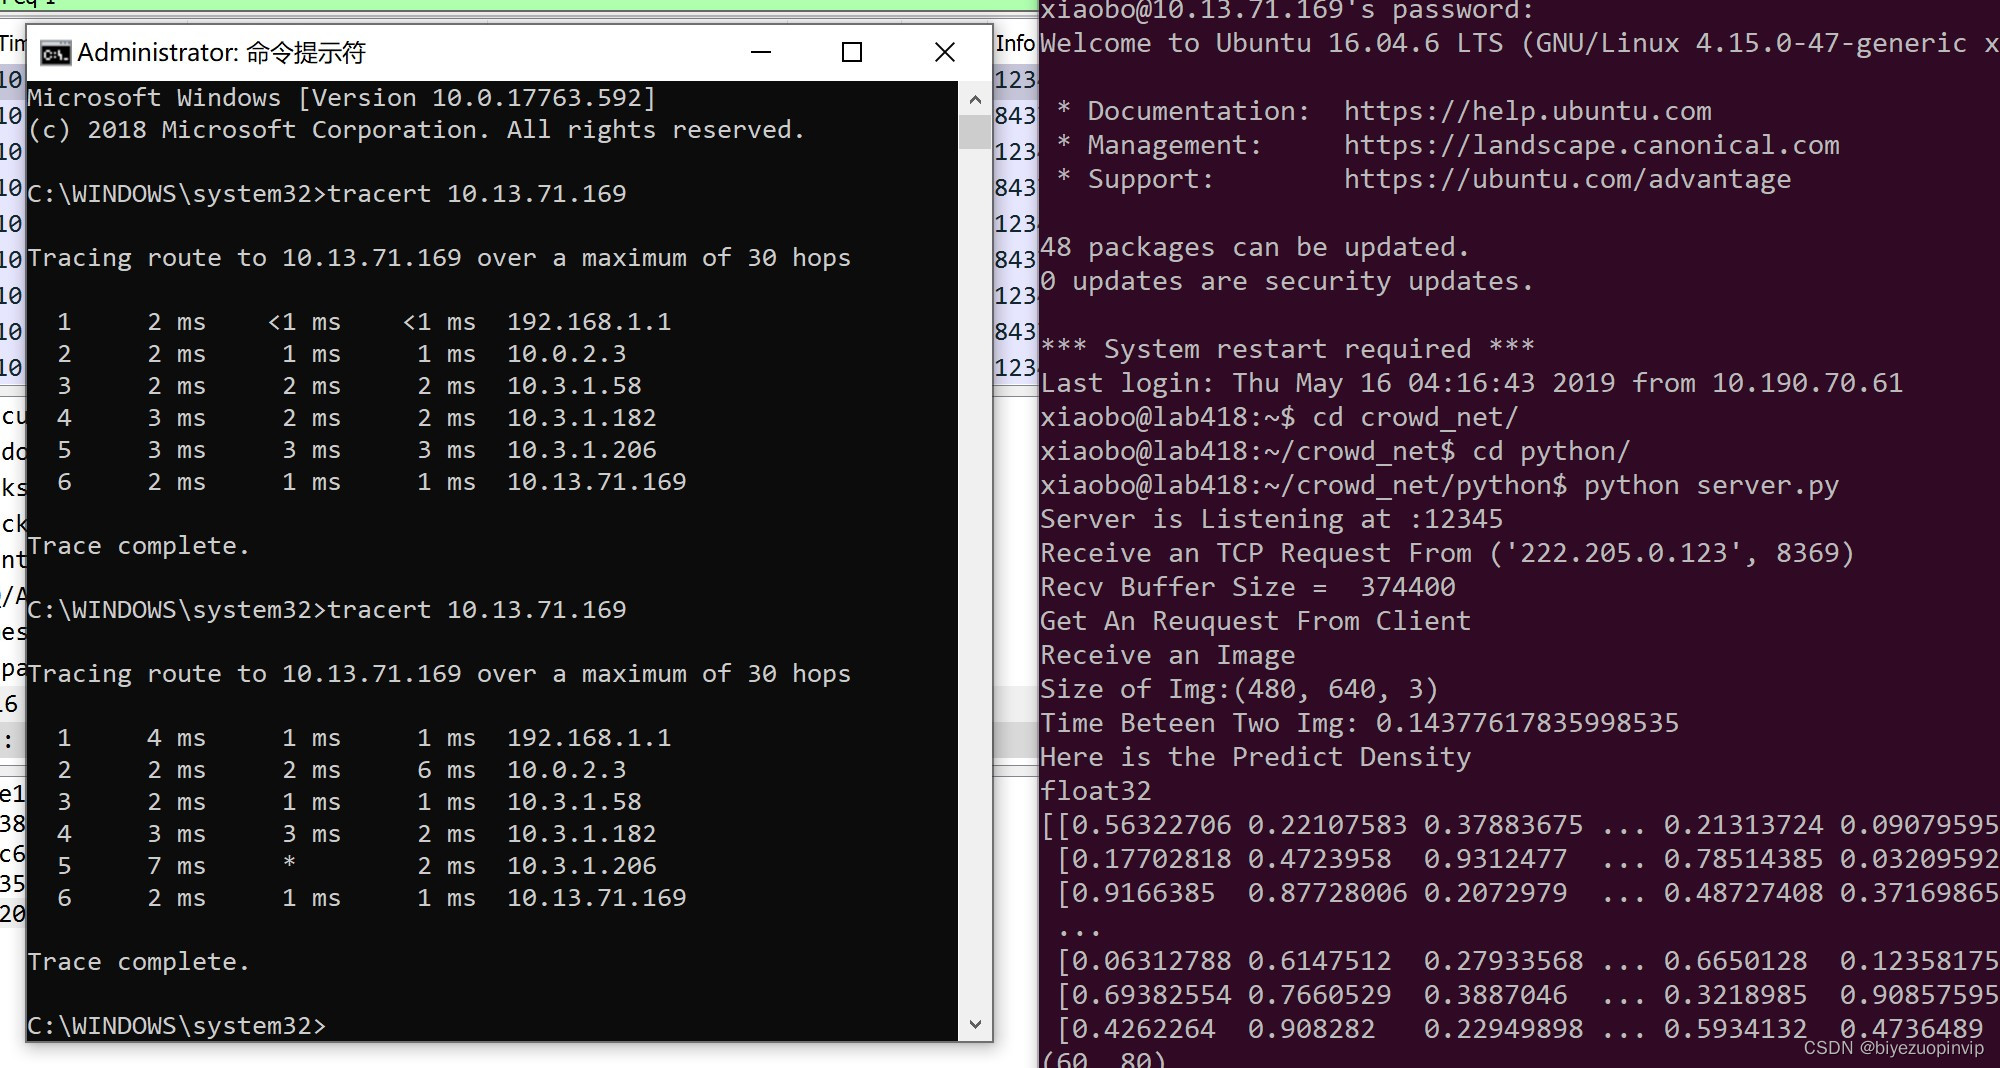Click 'Receive an TCP Request From' line
The height and width of the screenshot is (1068, 2000).
click(1447, 553)
